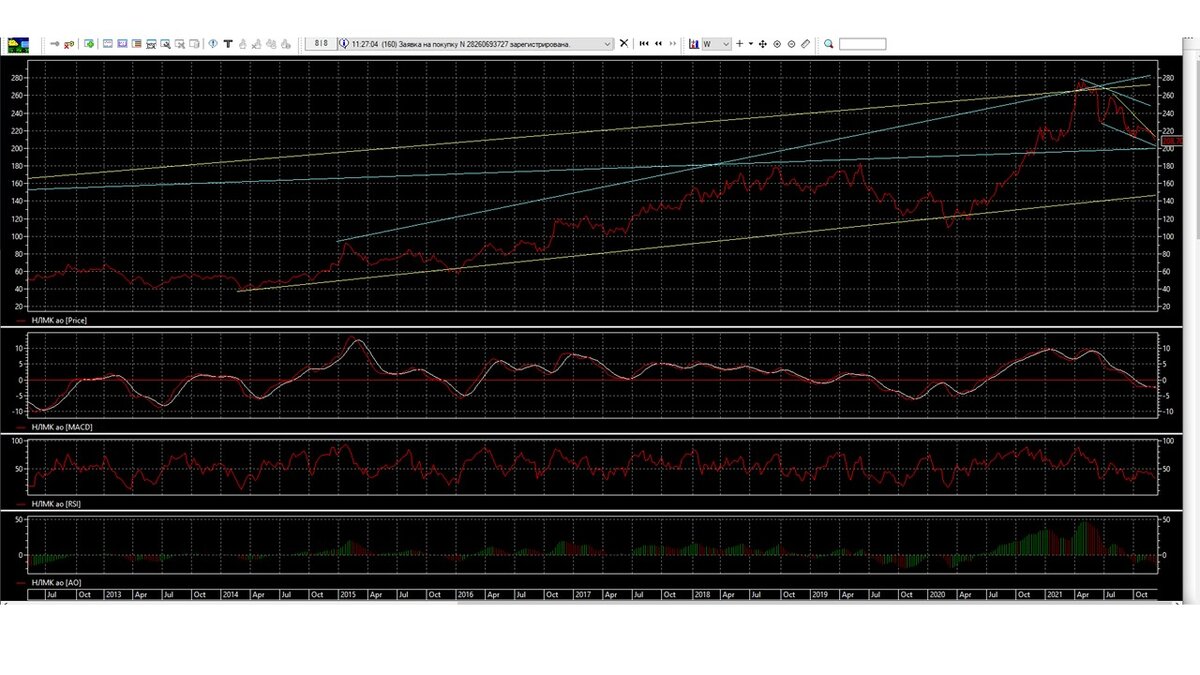The height and width of the screenshot is (675, 1200).
Task: Click the table with red underline icon
Action: tap(151, 44)
